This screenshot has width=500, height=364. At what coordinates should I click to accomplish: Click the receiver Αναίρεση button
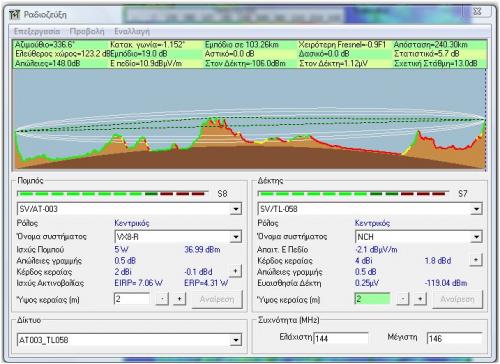click(457, 299)
